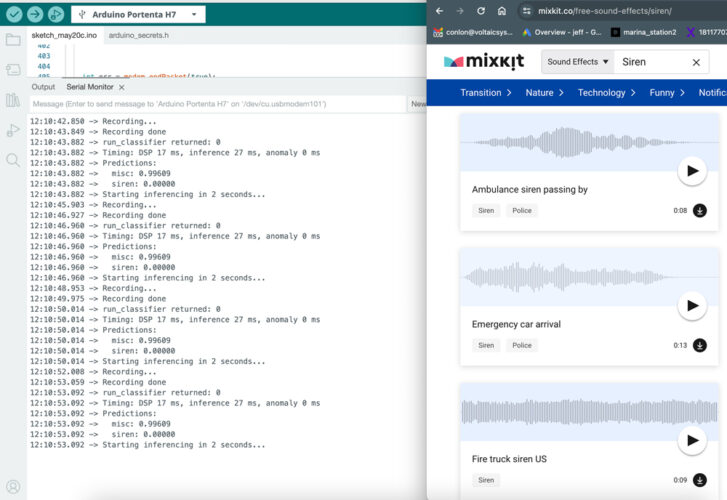Click the Police tag under Emergency car arrival
Viewport: 727px width, 500px height.
[522, 345]
